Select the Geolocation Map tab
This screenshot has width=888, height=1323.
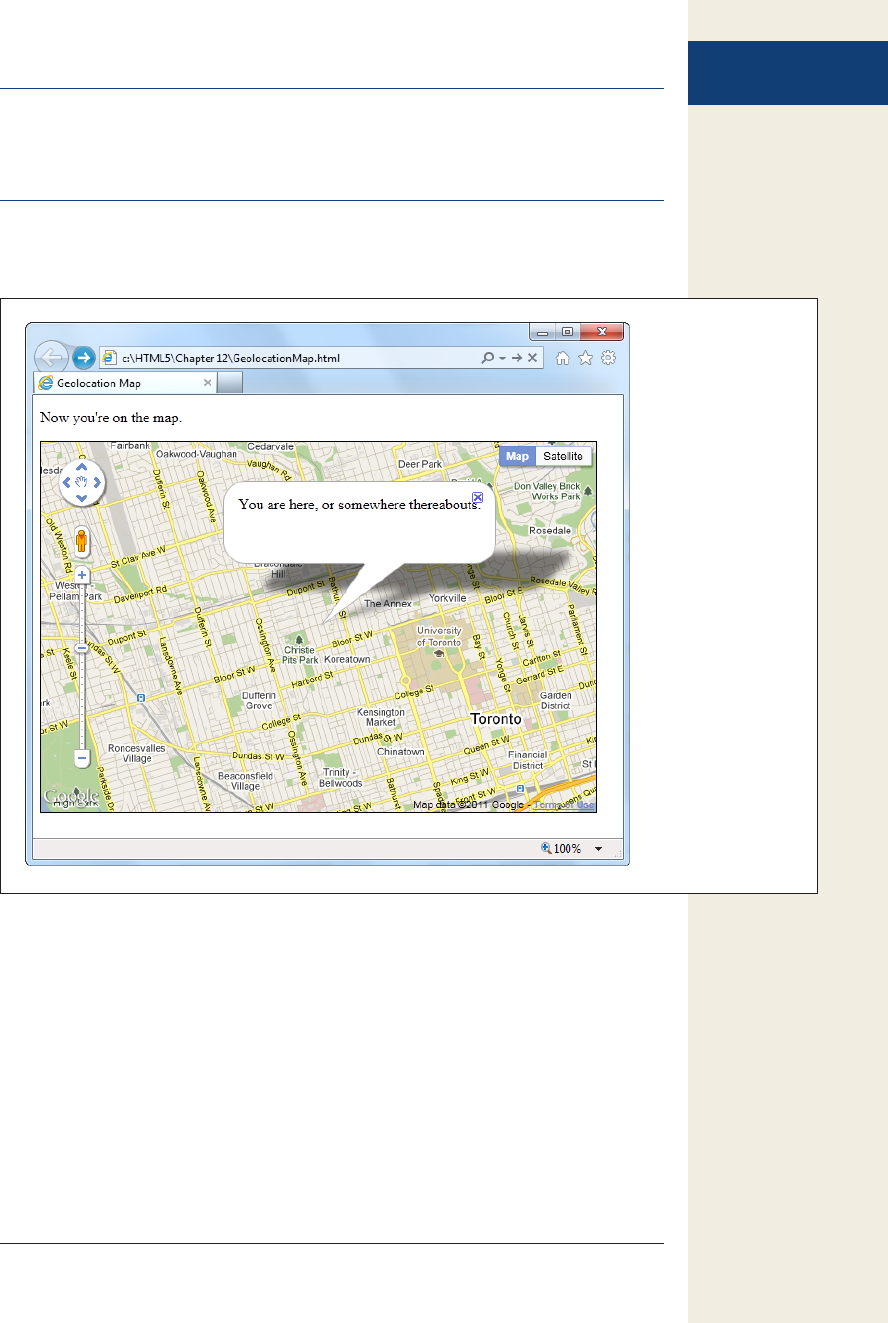(x=124, y=383)
